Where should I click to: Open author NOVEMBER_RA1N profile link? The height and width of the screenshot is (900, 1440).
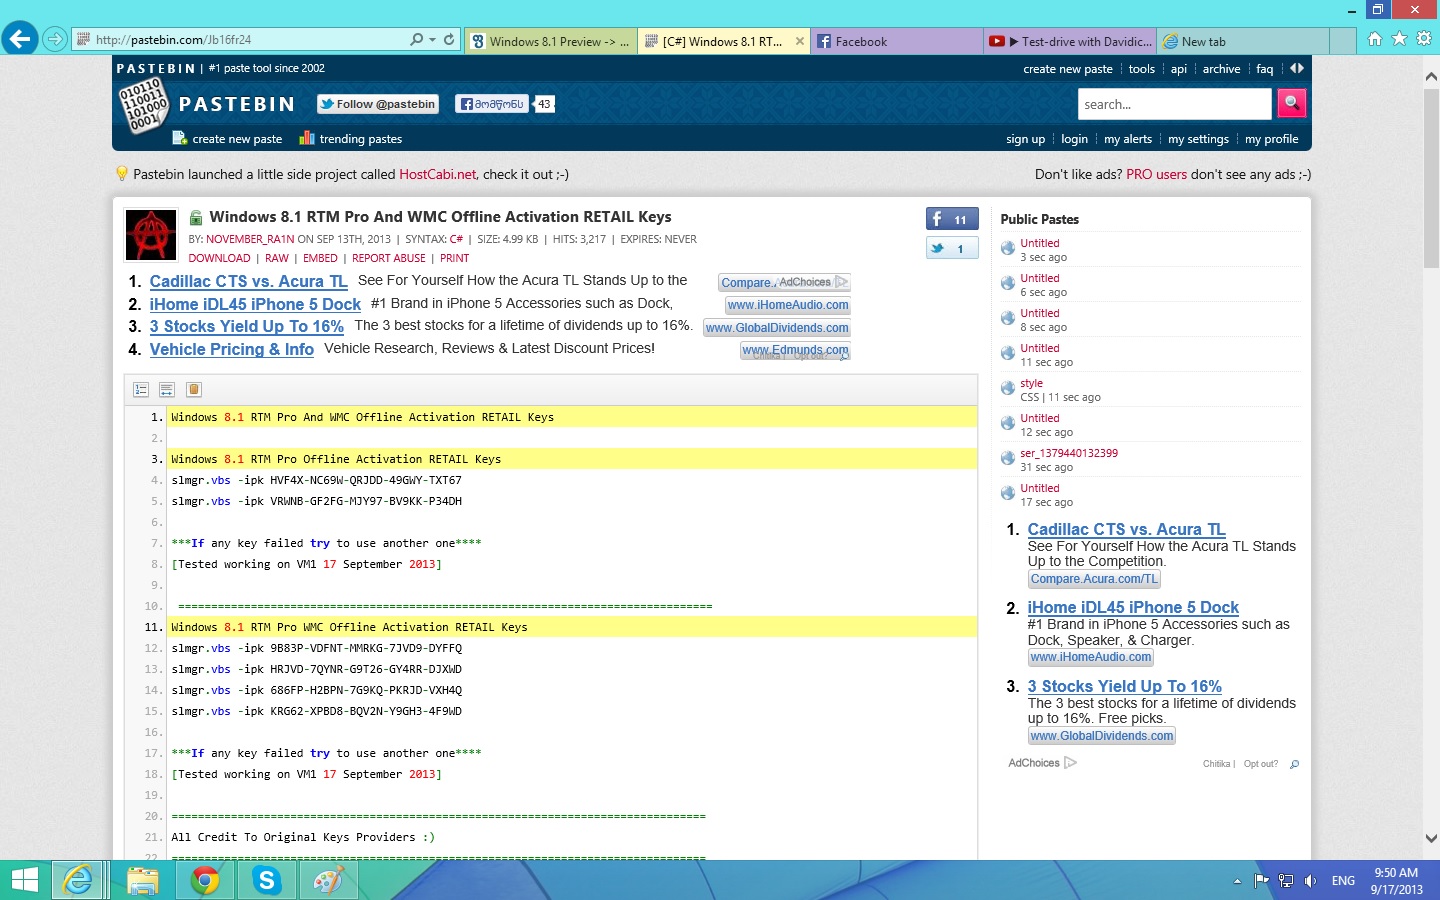[250, 239]
